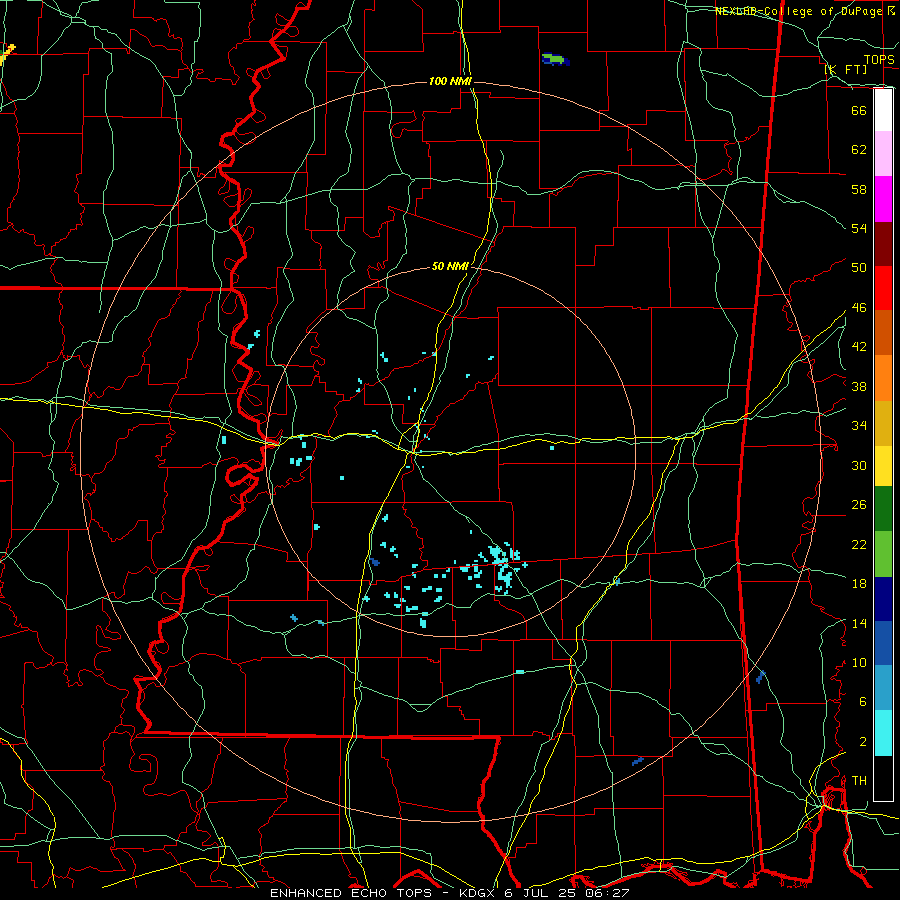Click the "38" value on the legend scale
Screen dimensions: 900x900
tap(859, 386)
